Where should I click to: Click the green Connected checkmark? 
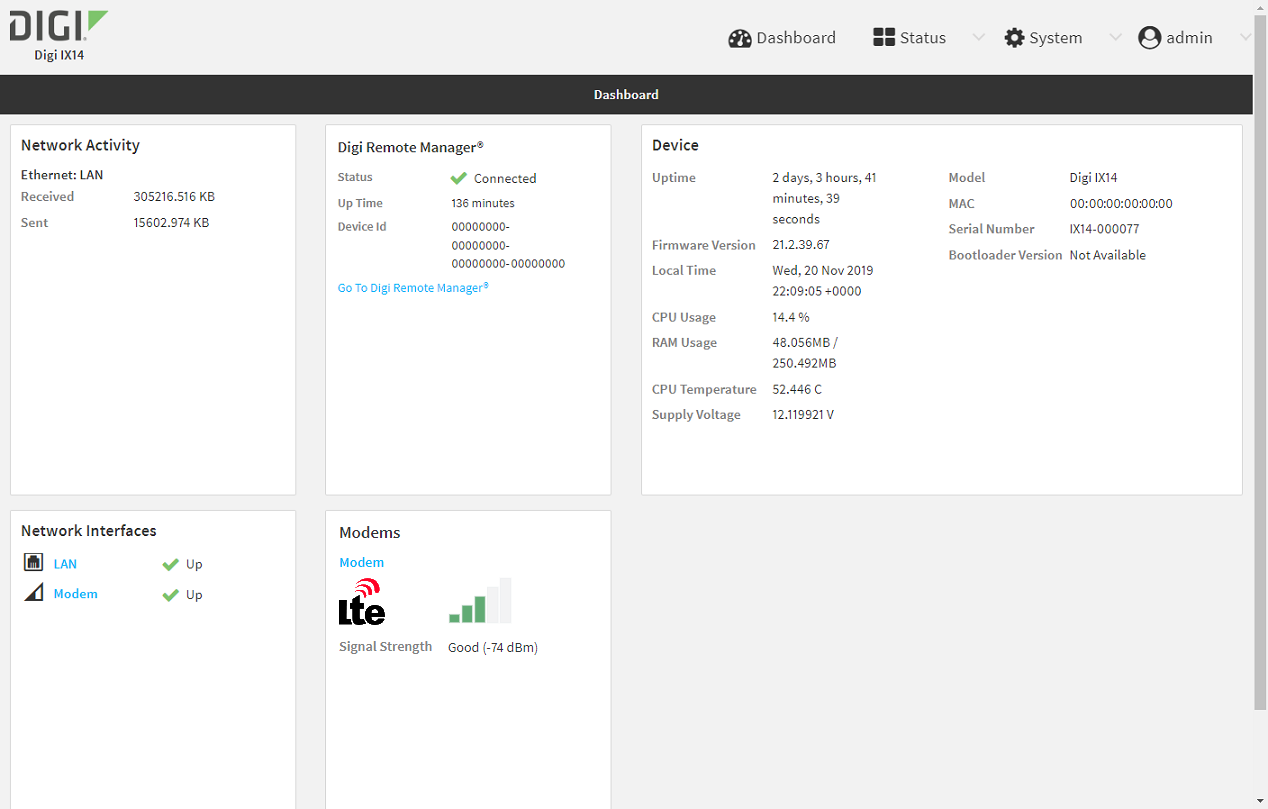point(459,178)
